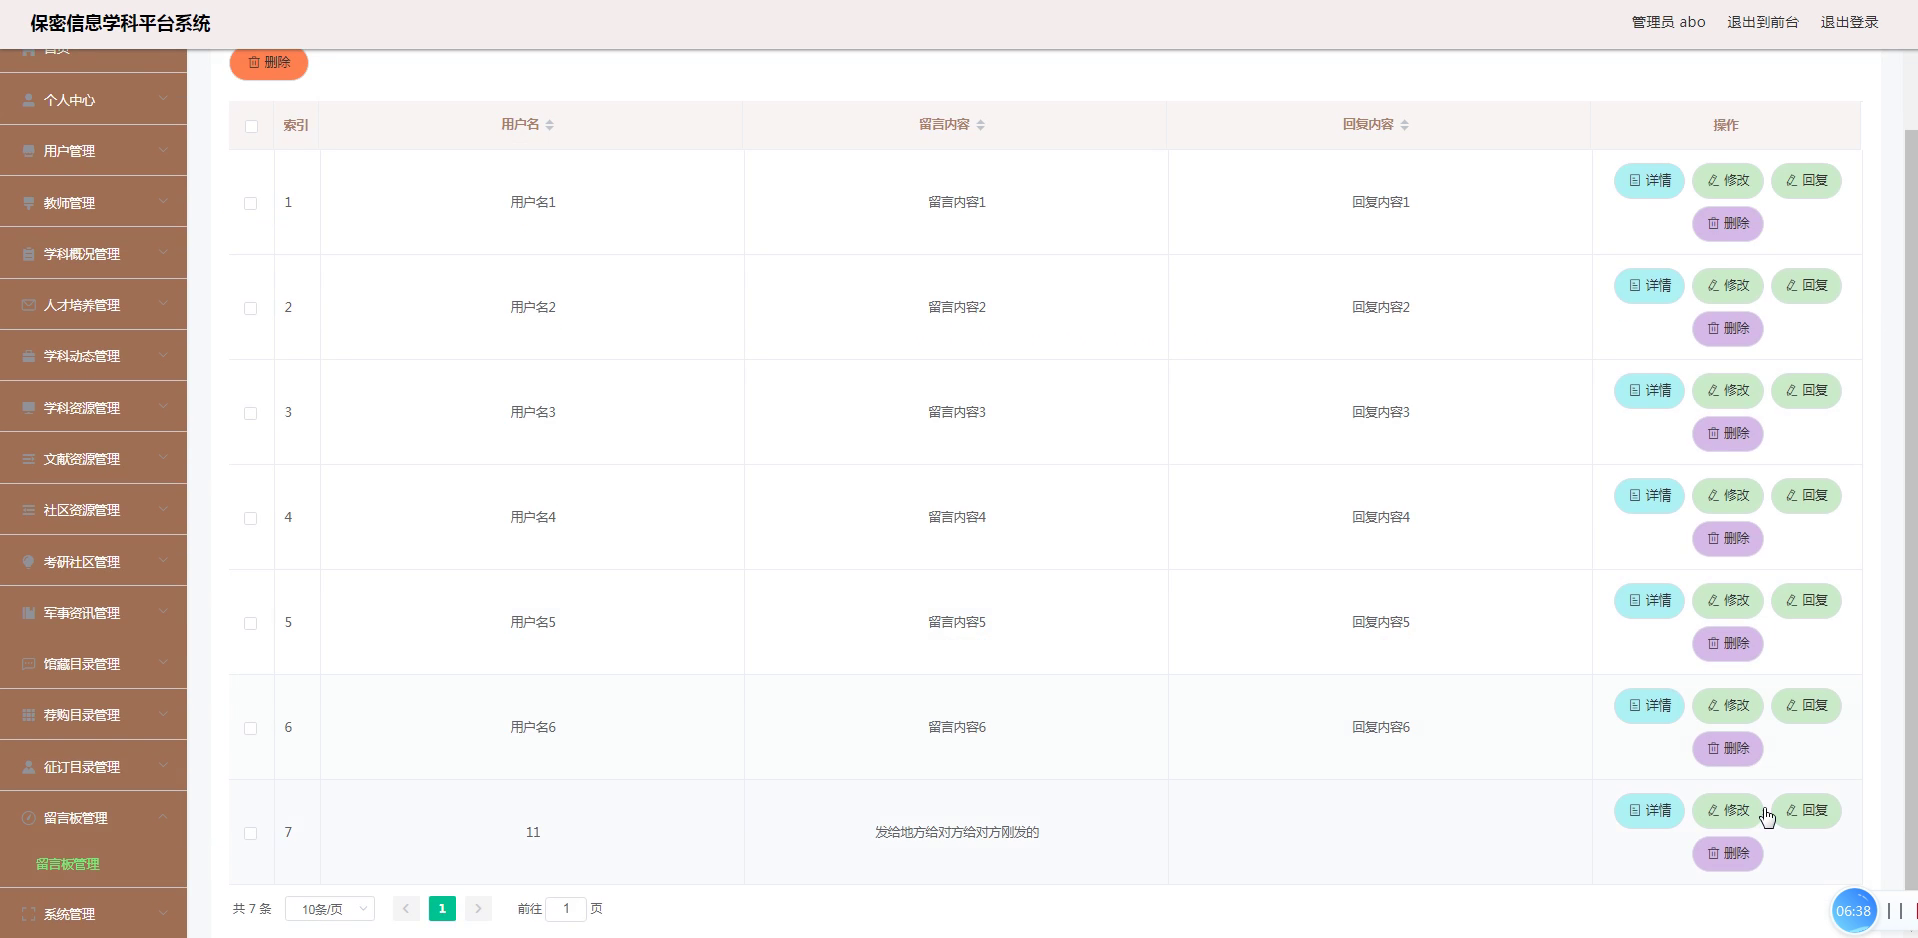This screenshot has width=1918, height=938.
Task: Click the 退出登录 link
Action: [1849, 22]
